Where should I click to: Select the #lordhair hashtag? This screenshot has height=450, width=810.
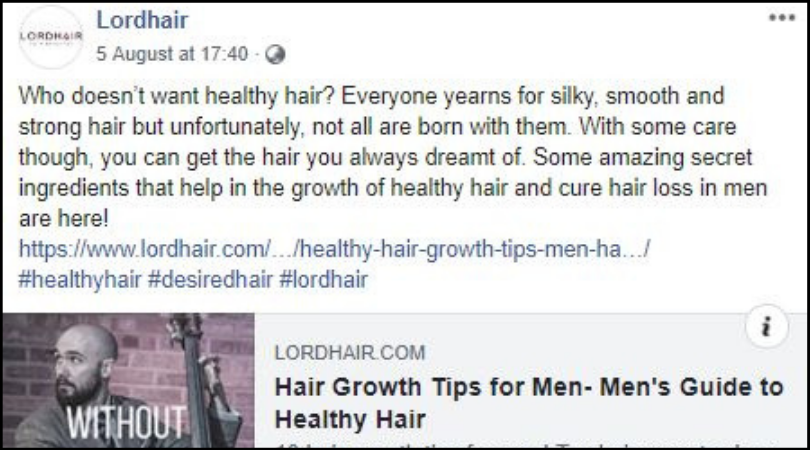(x=323, y=280)
